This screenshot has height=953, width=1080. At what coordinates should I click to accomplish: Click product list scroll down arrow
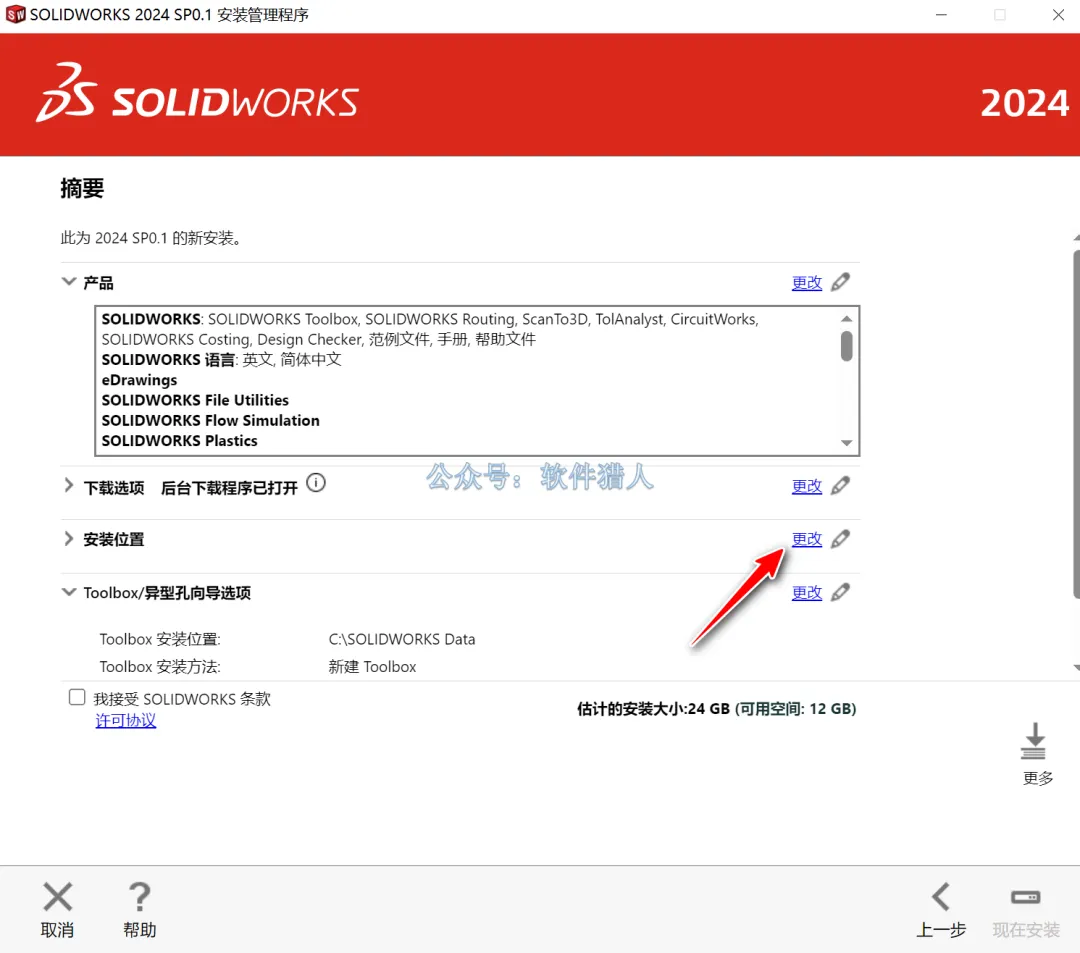tap(847, 443)
